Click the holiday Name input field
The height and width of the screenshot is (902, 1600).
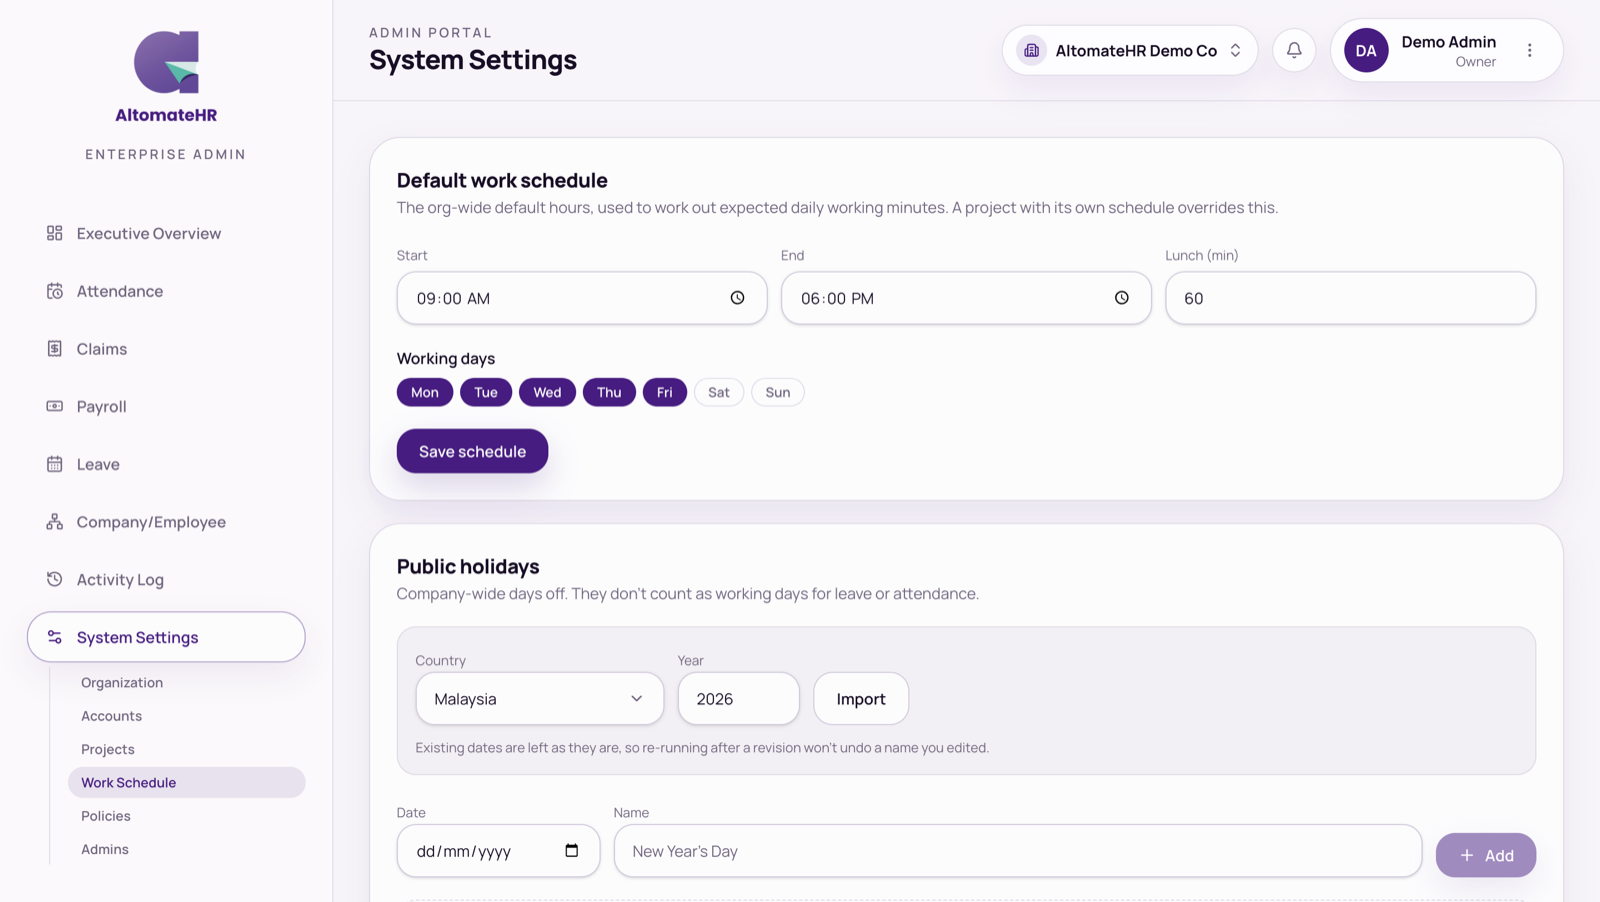pyautogui.click(x=1018, y=851)
